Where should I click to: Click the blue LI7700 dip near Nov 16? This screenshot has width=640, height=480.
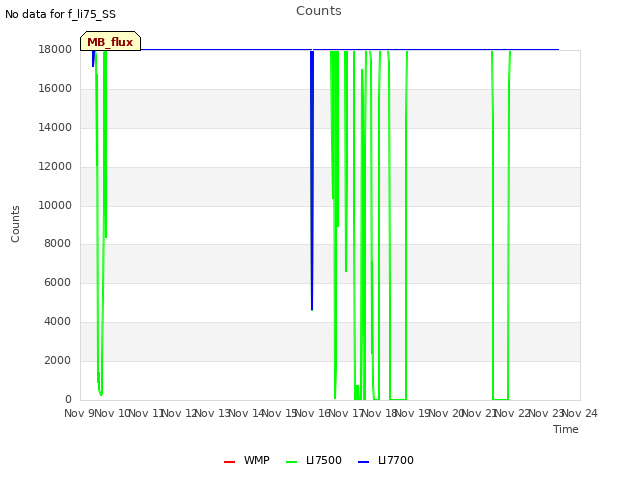pyautogui.click(x=312, y=180)
